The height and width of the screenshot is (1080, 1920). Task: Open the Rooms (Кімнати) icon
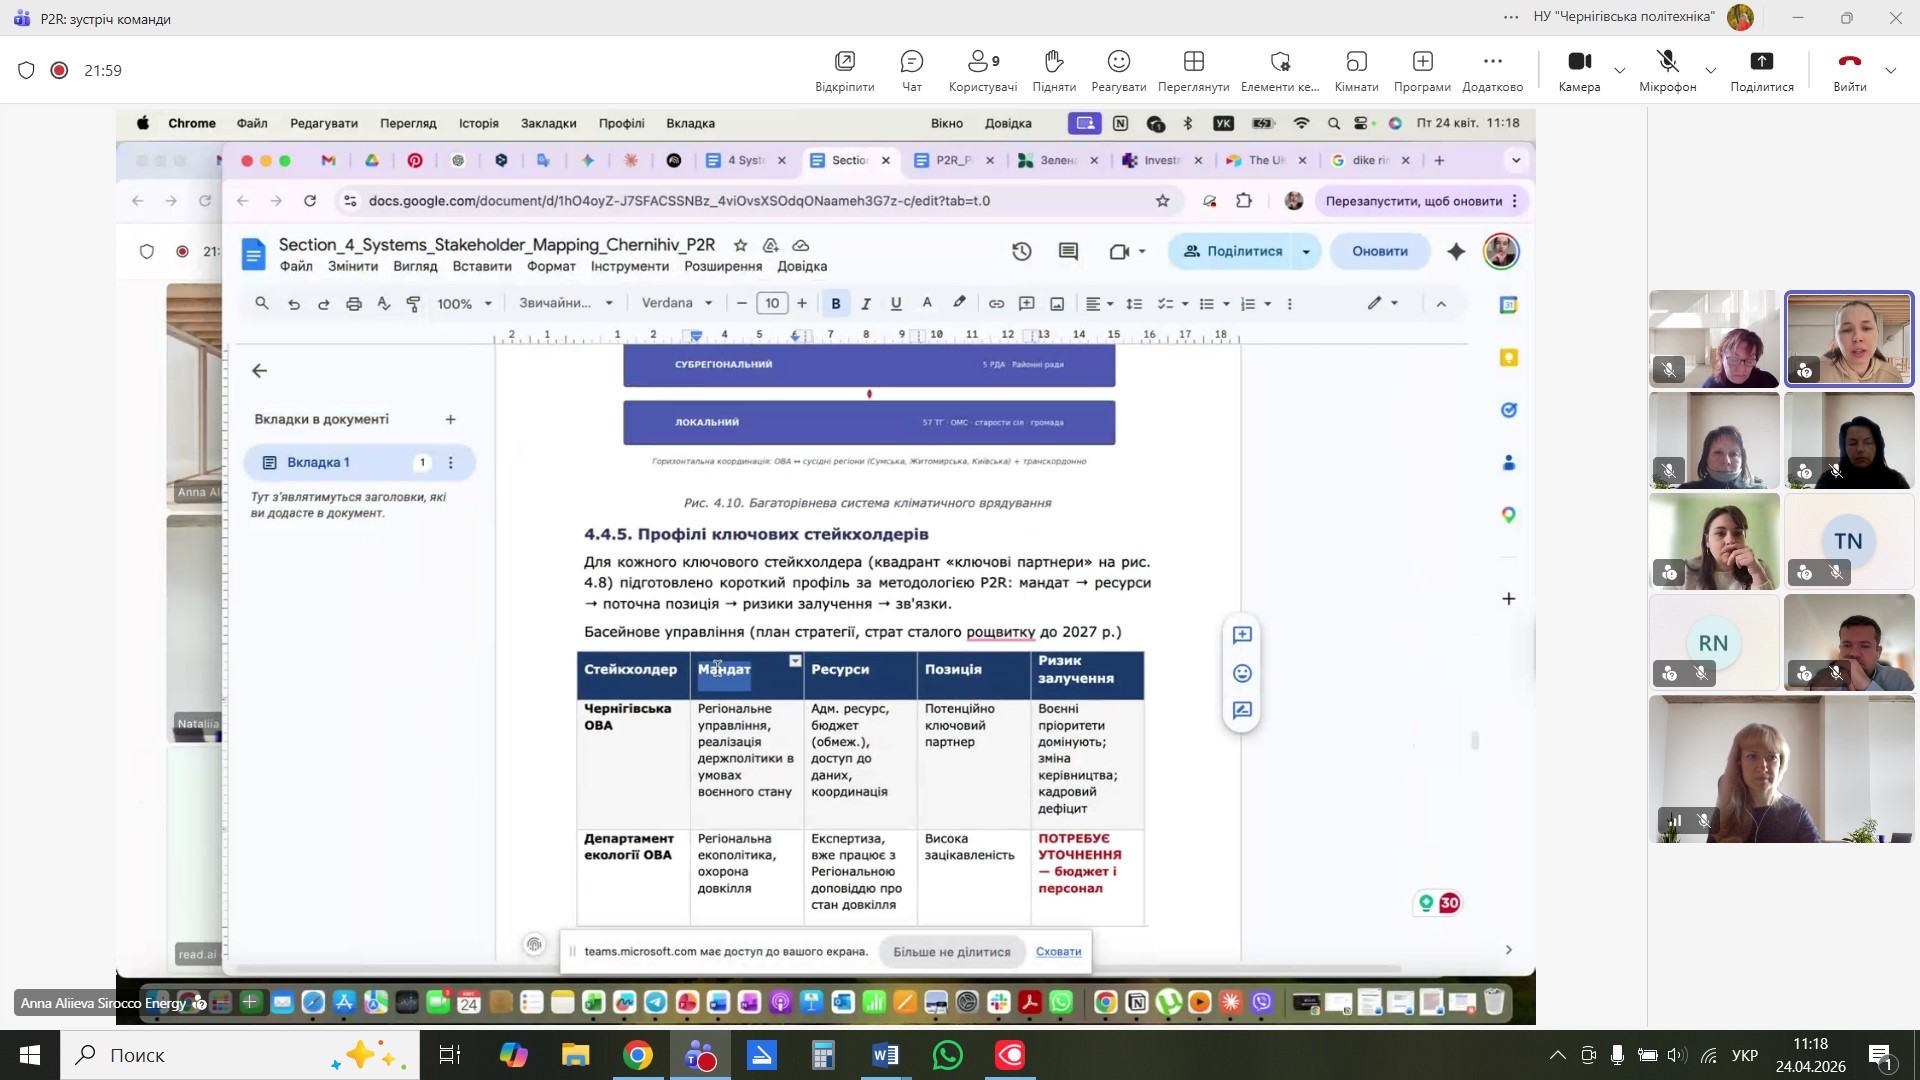pos(1356,62)
